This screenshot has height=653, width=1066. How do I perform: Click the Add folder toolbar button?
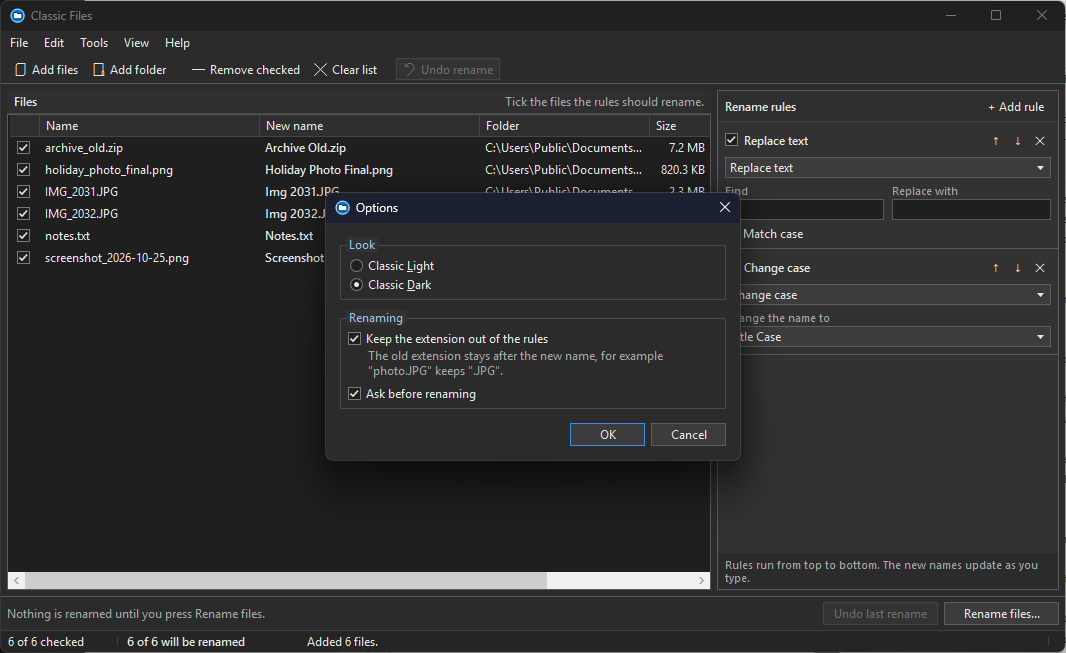129,69
